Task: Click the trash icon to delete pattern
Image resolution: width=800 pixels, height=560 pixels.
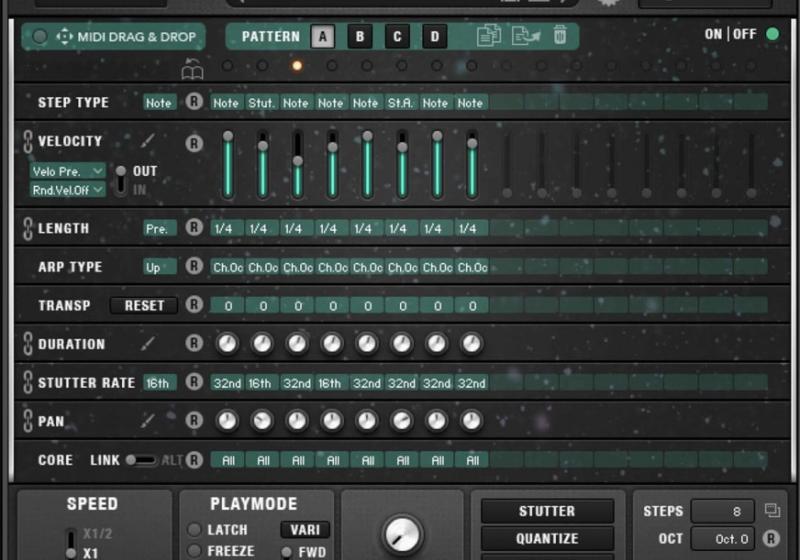Action: click(x=560, y=37)
